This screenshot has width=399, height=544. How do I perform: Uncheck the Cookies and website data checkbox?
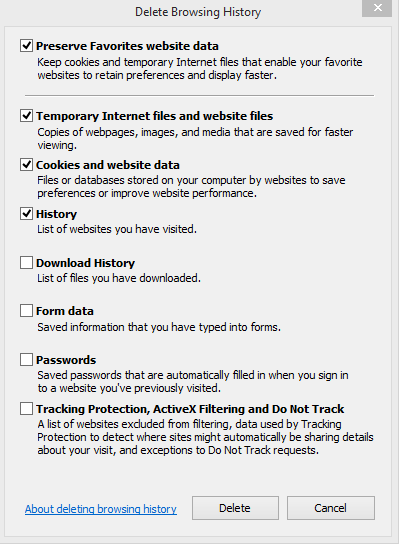(26, 164)
